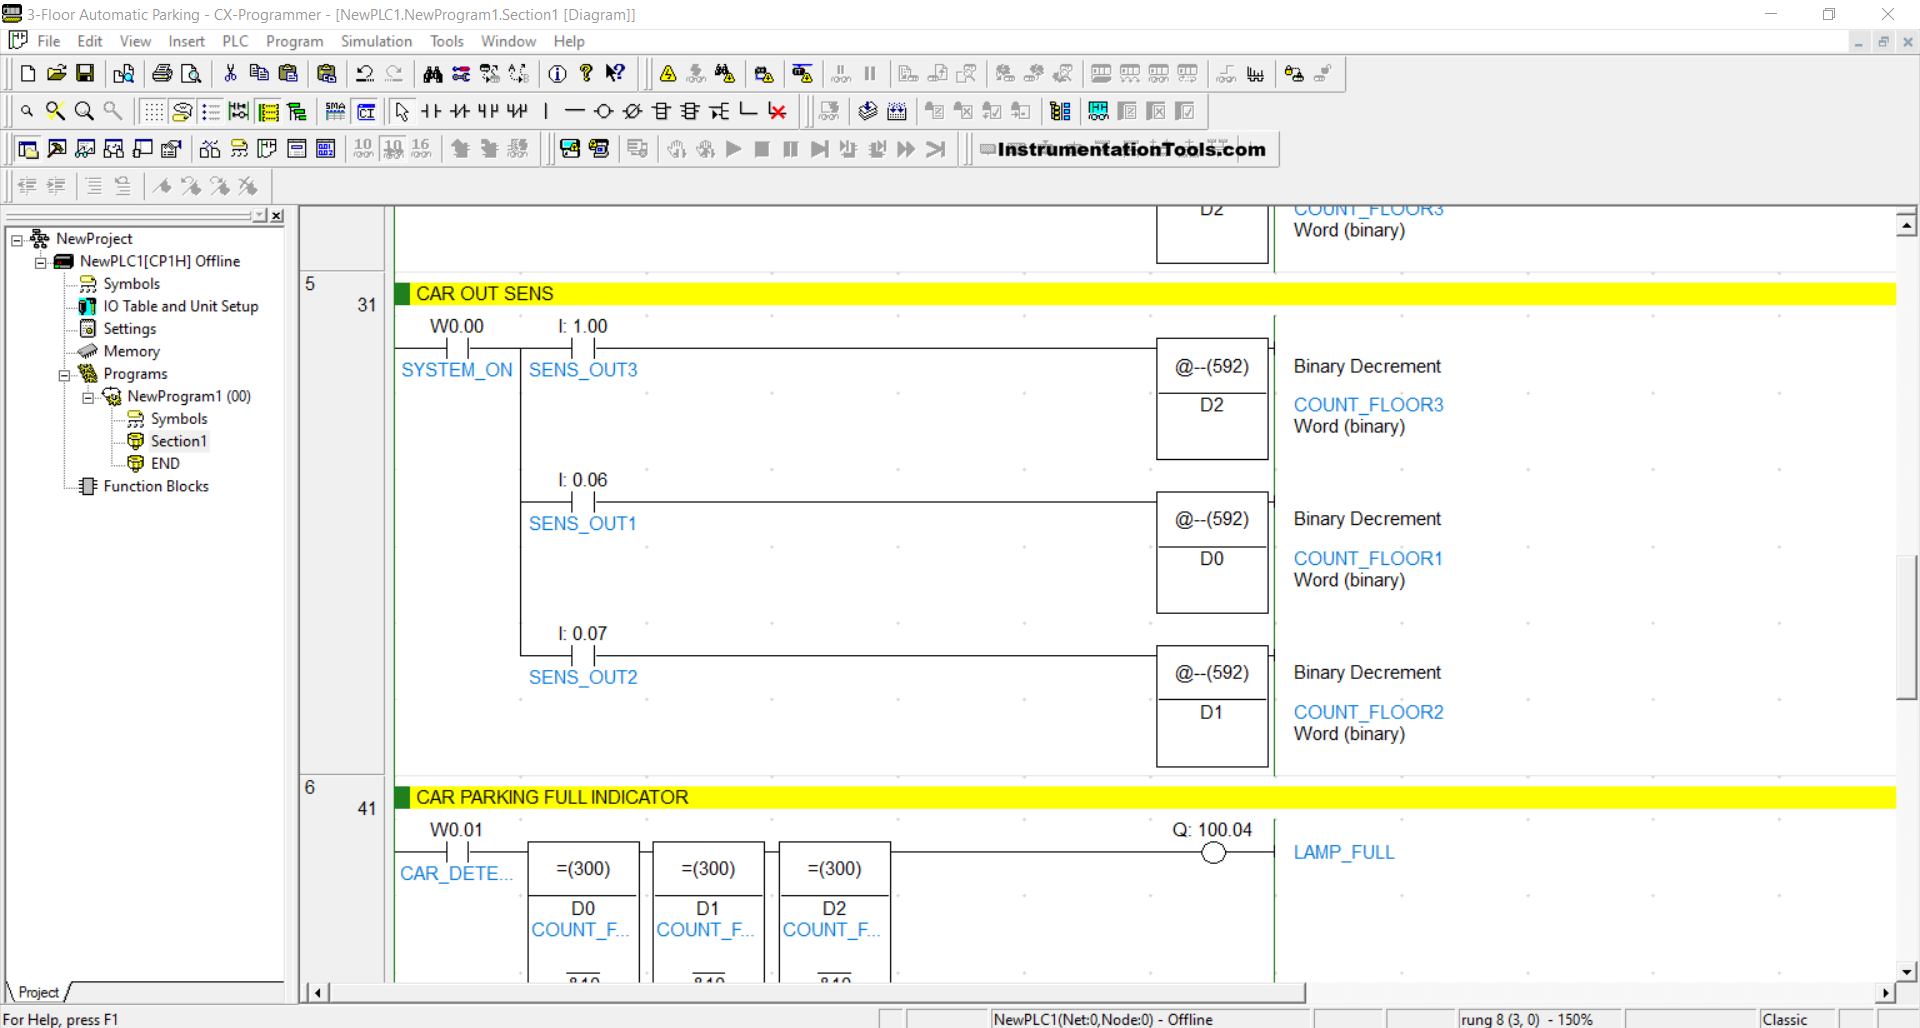Viewport: 1920px width, 1028px height.
Task: Open the Simulation menu
Action: coord(376,41)
